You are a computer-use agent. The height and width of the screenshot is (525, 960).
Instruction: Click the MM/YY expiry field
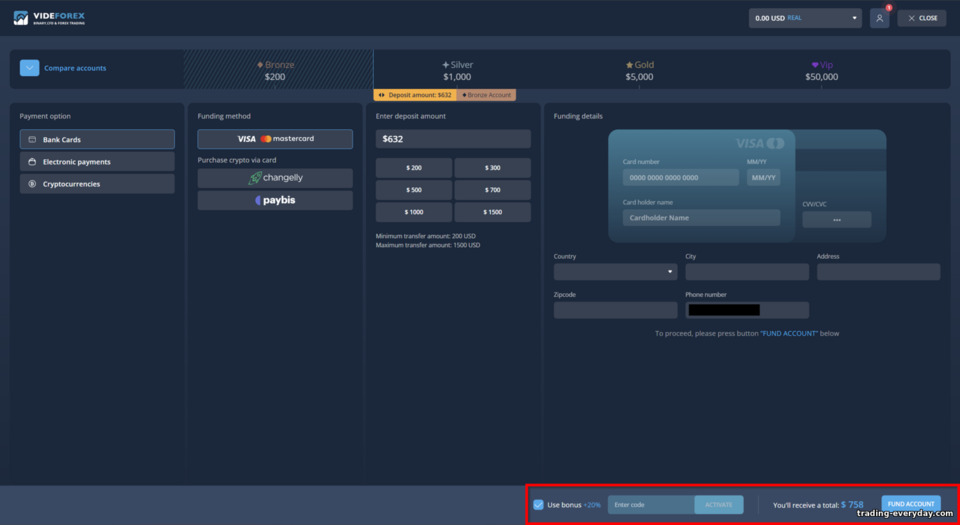click(763, 177)
